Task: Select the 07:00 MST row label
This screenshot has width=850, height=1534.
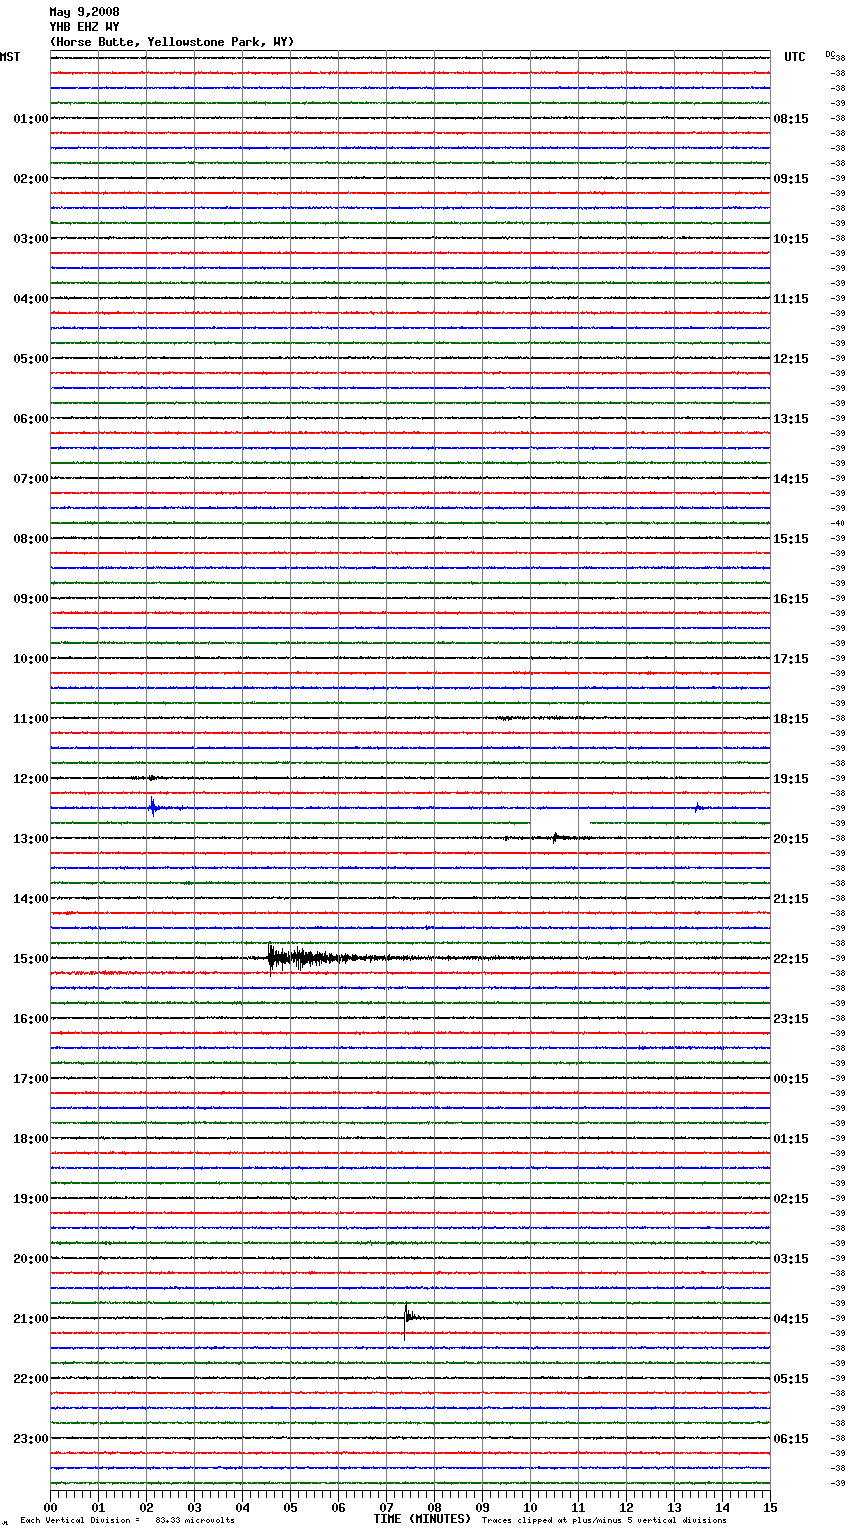Action: coord(31,479)
